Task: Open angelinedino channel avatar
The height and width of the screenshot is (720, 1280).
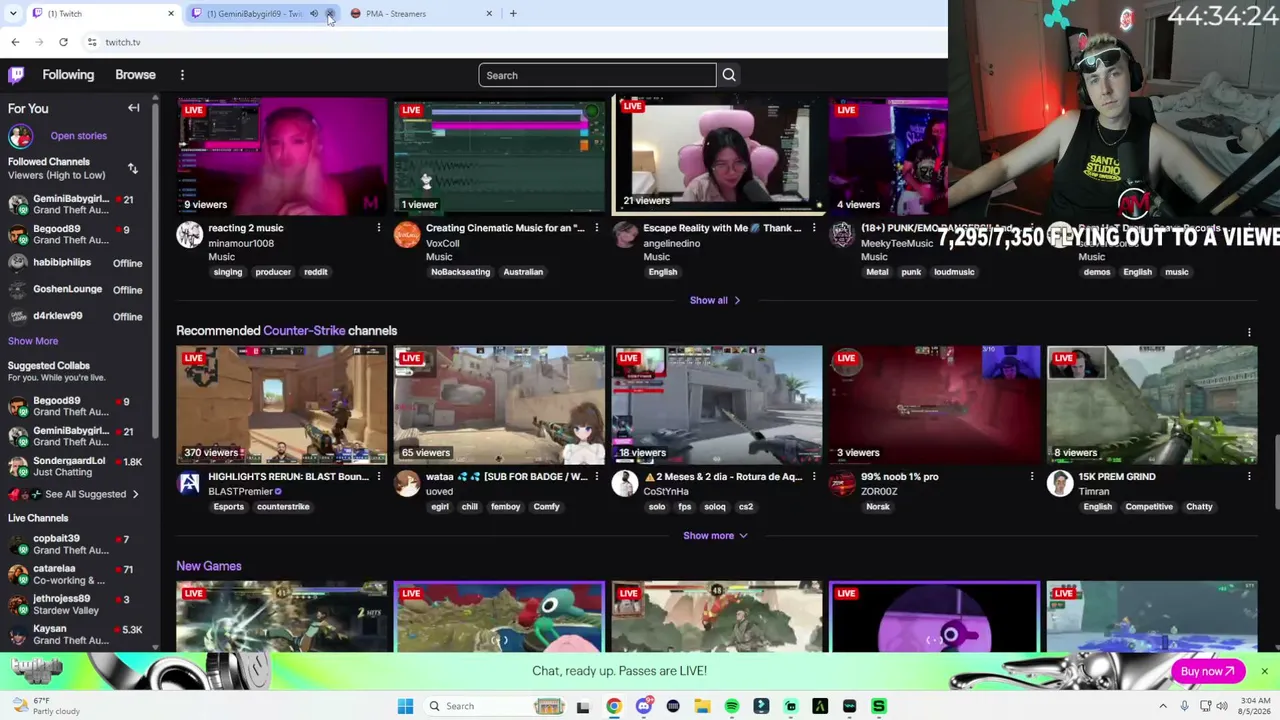Action: tap(625, 235)
